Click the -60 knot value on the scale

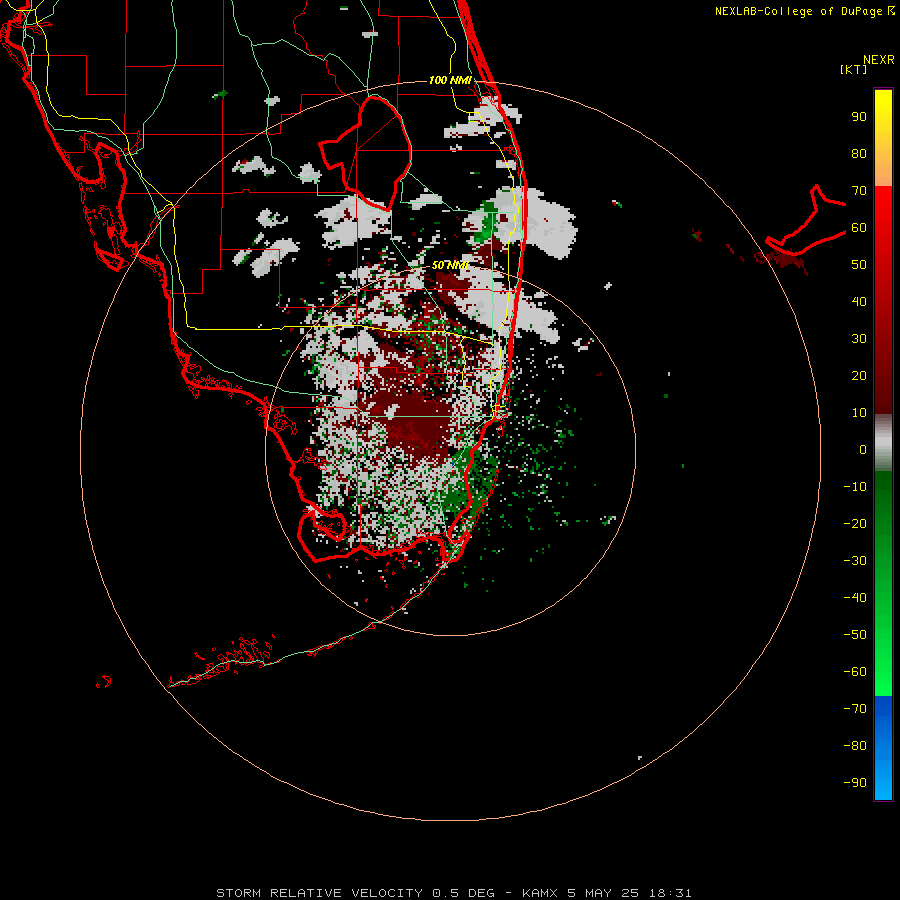(x=855, y=672)
